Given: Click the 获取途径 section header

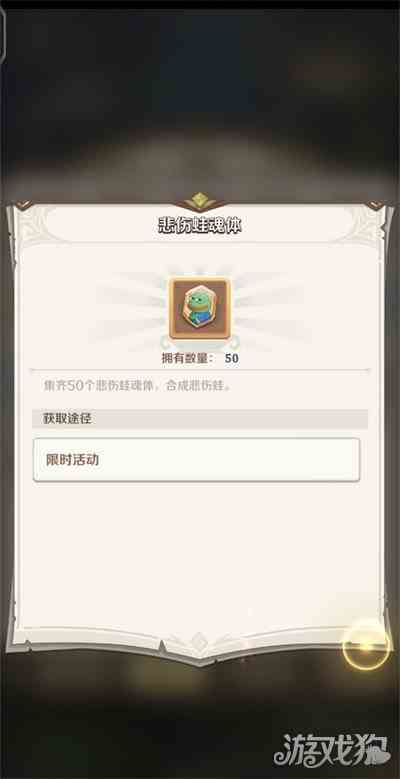Looking at the screenshot, I should (200, 419).
